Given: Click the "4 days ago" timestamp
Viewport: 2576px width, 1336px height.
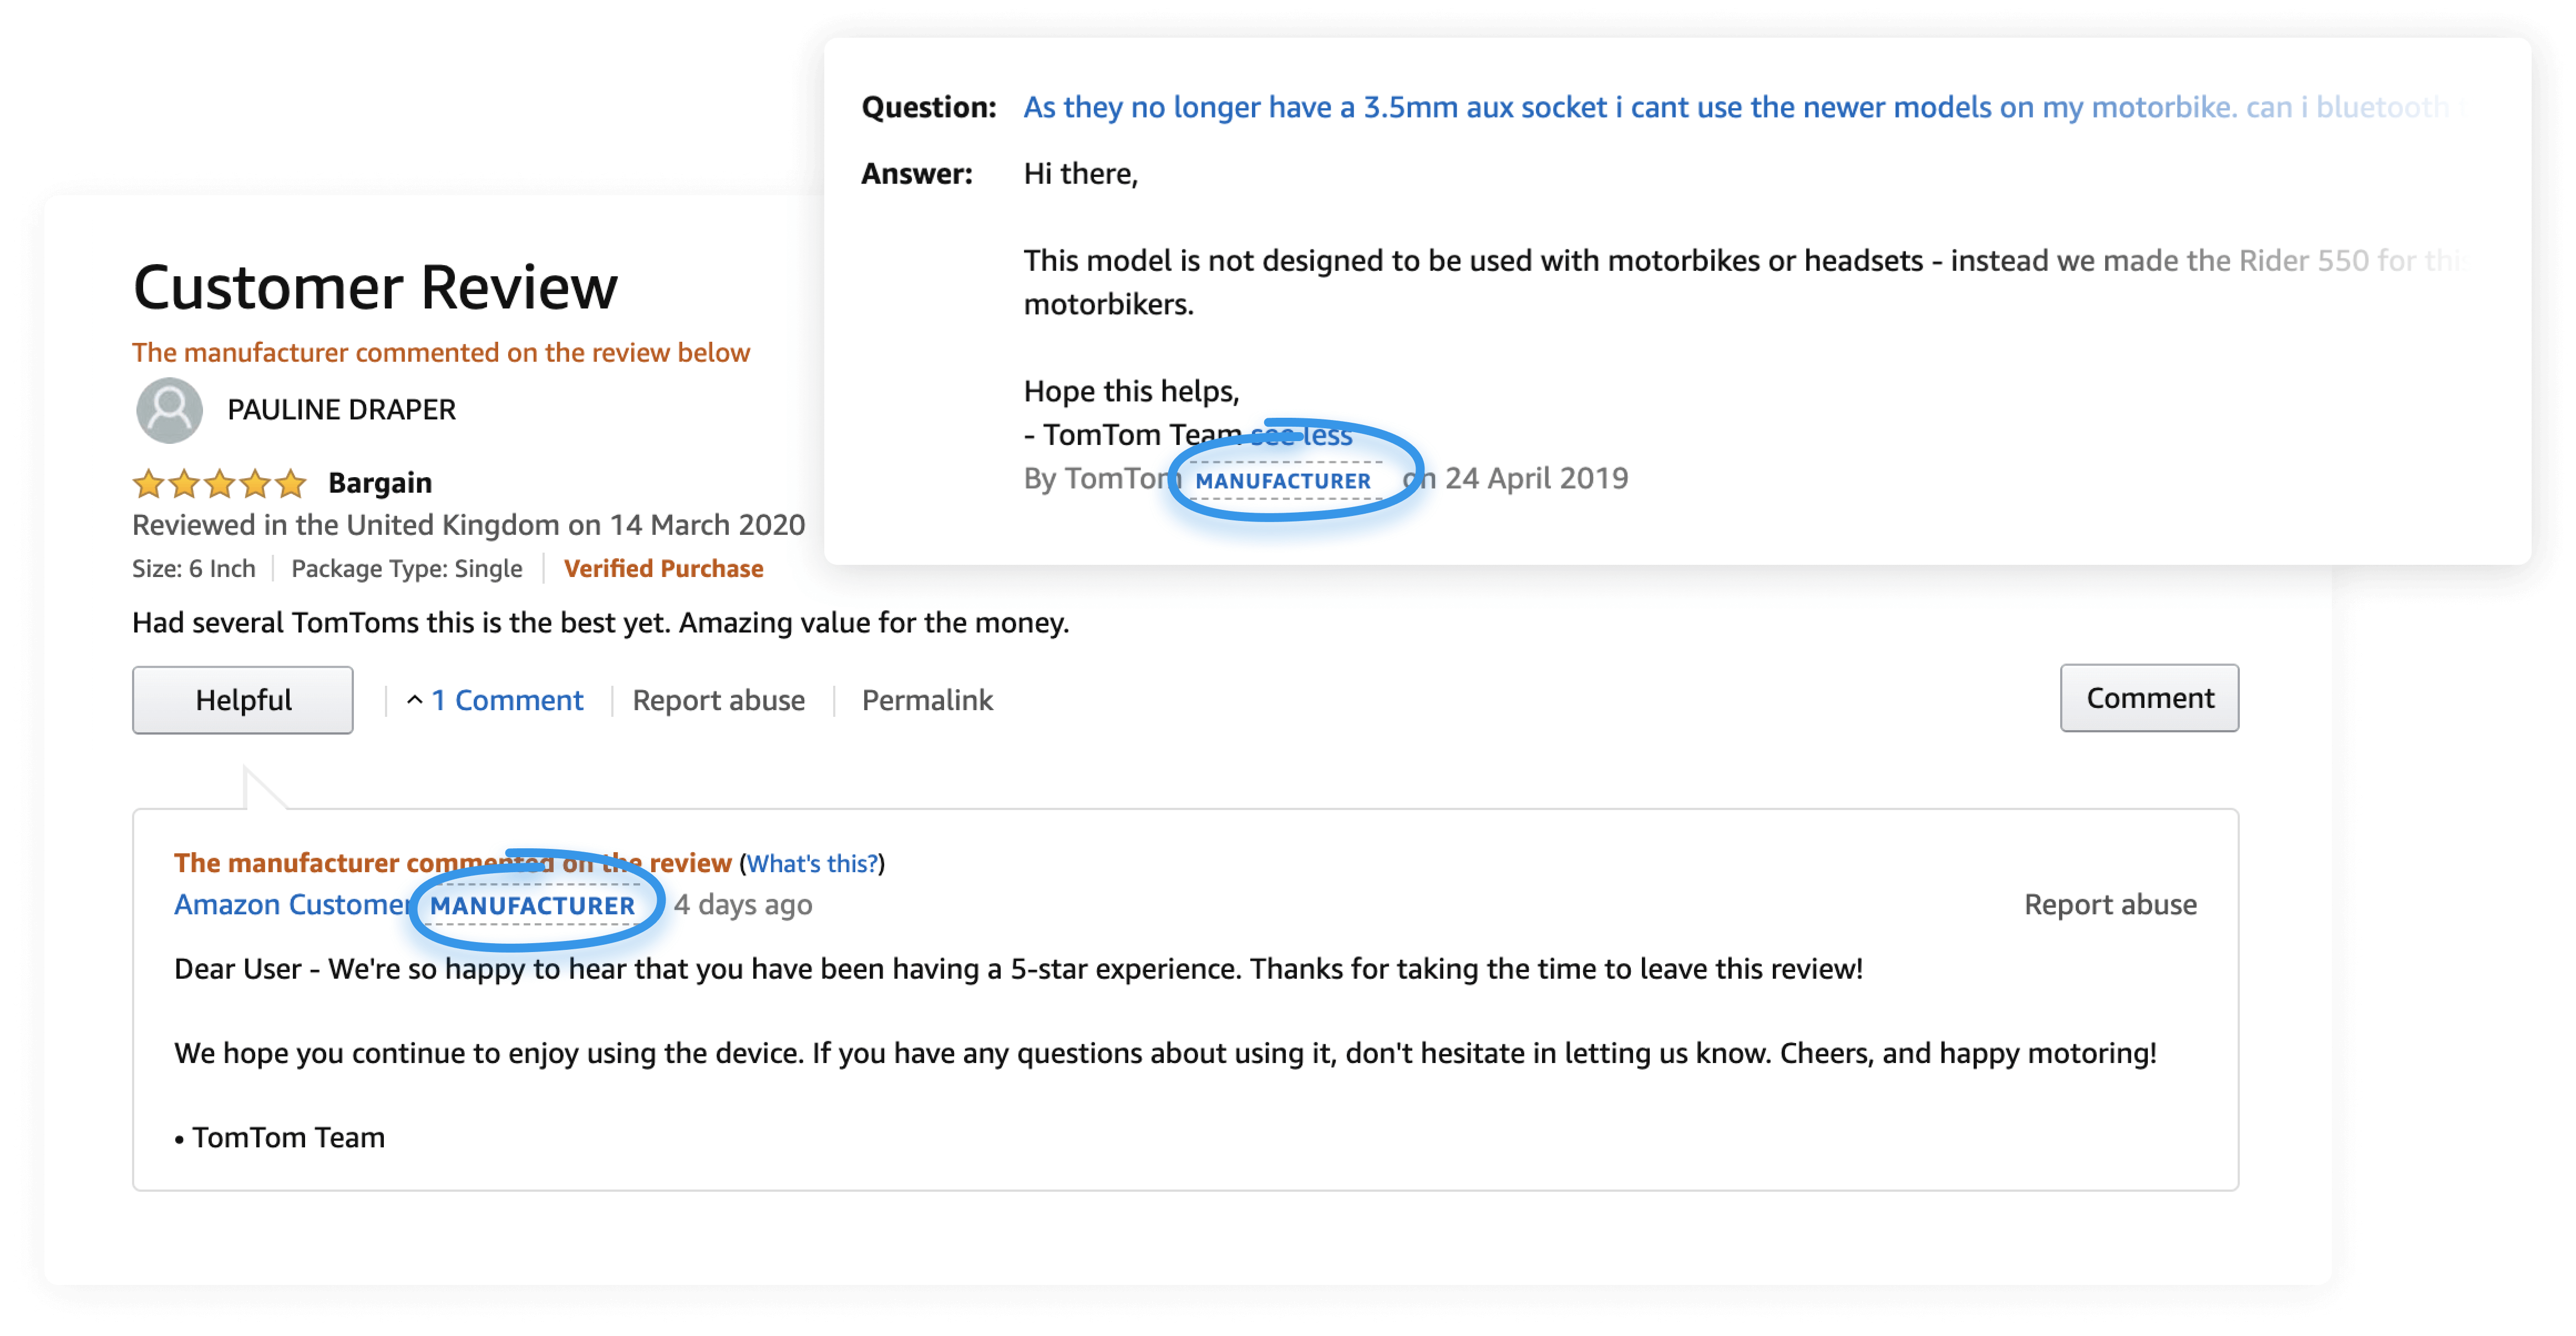Looking at the screenshot, I should pos(743,905).
